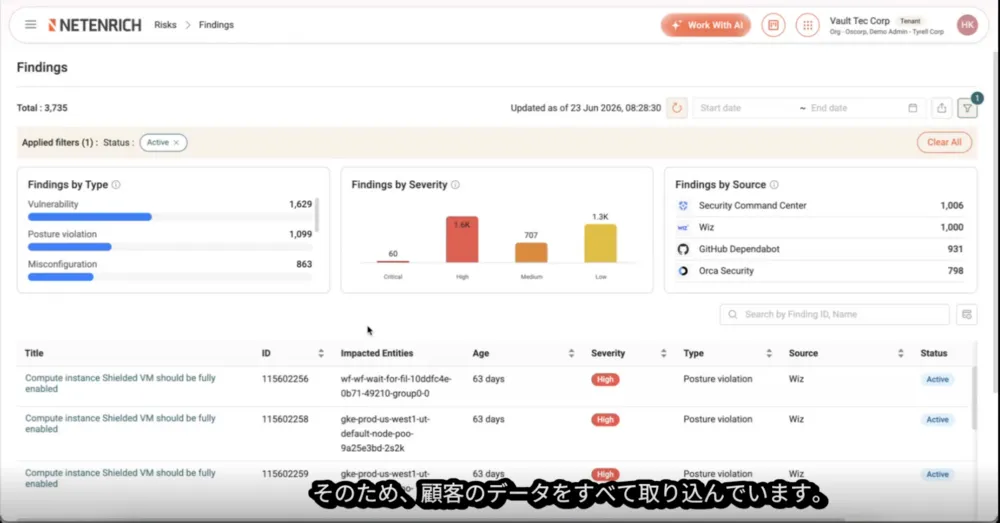1000x523 pixels.
Task: Refresh the findings data
Action: coord(677,108)
